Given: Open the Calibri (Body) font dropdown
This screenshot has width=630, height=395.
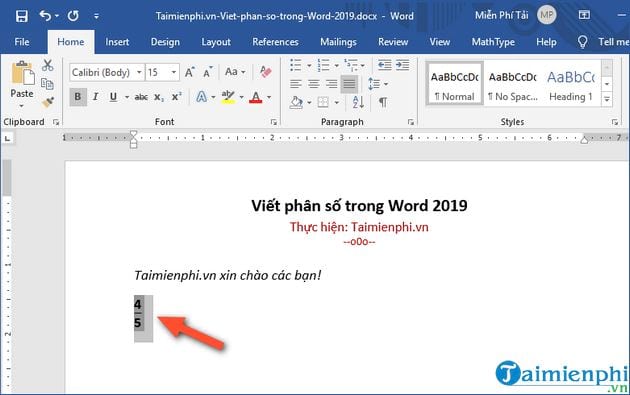Looking at the screenshot, I should click(139, 73).
